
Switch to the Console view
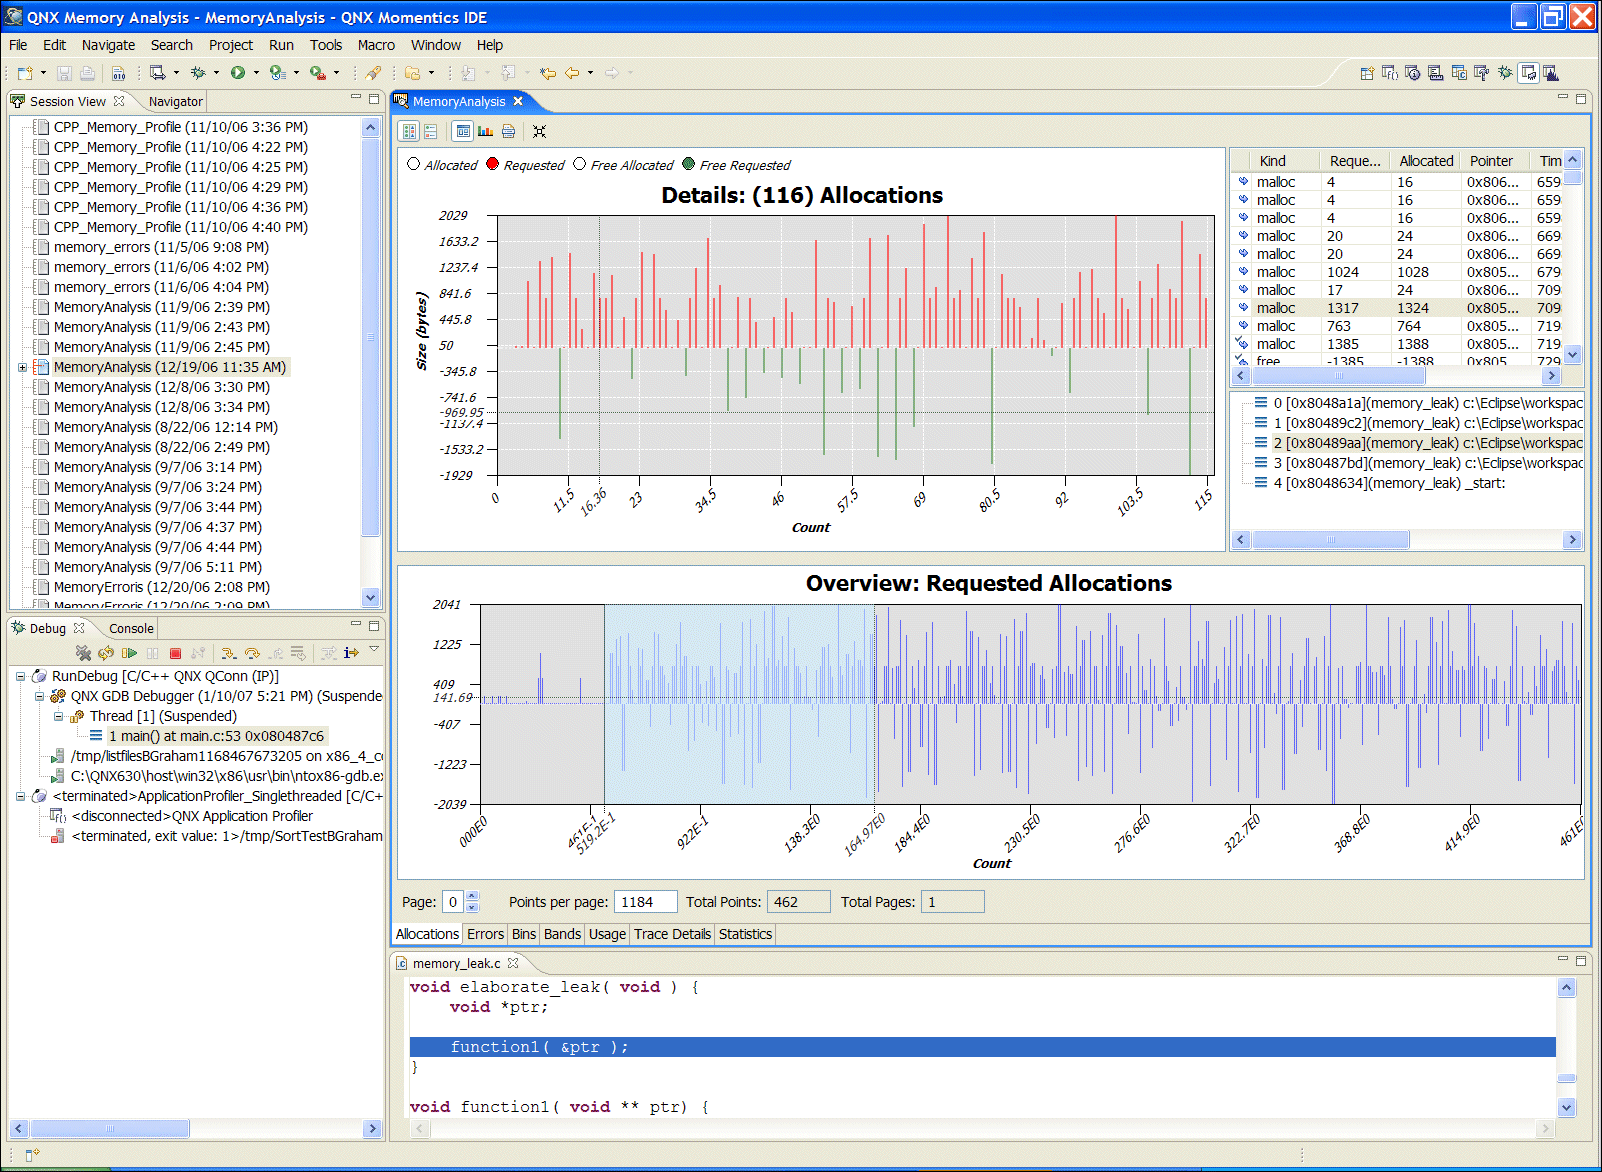[129, 628]
